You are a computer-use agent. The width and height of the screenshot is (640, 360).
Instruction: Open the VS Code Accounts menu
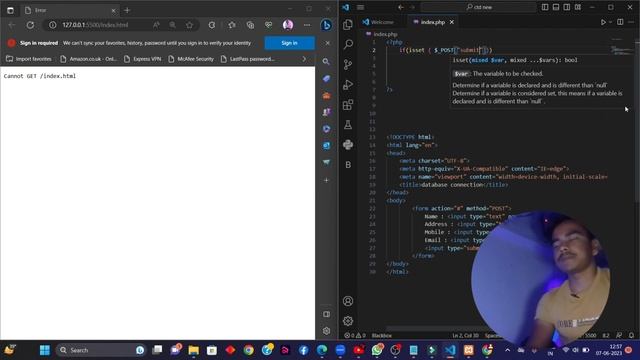click(348, 301)
